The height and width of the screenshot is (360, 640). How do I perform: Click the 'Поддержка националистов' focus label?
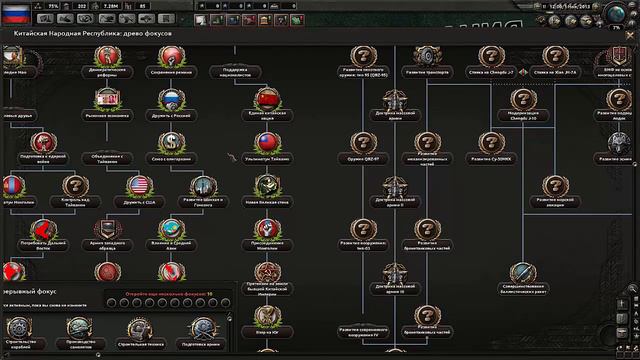(235, 72)
